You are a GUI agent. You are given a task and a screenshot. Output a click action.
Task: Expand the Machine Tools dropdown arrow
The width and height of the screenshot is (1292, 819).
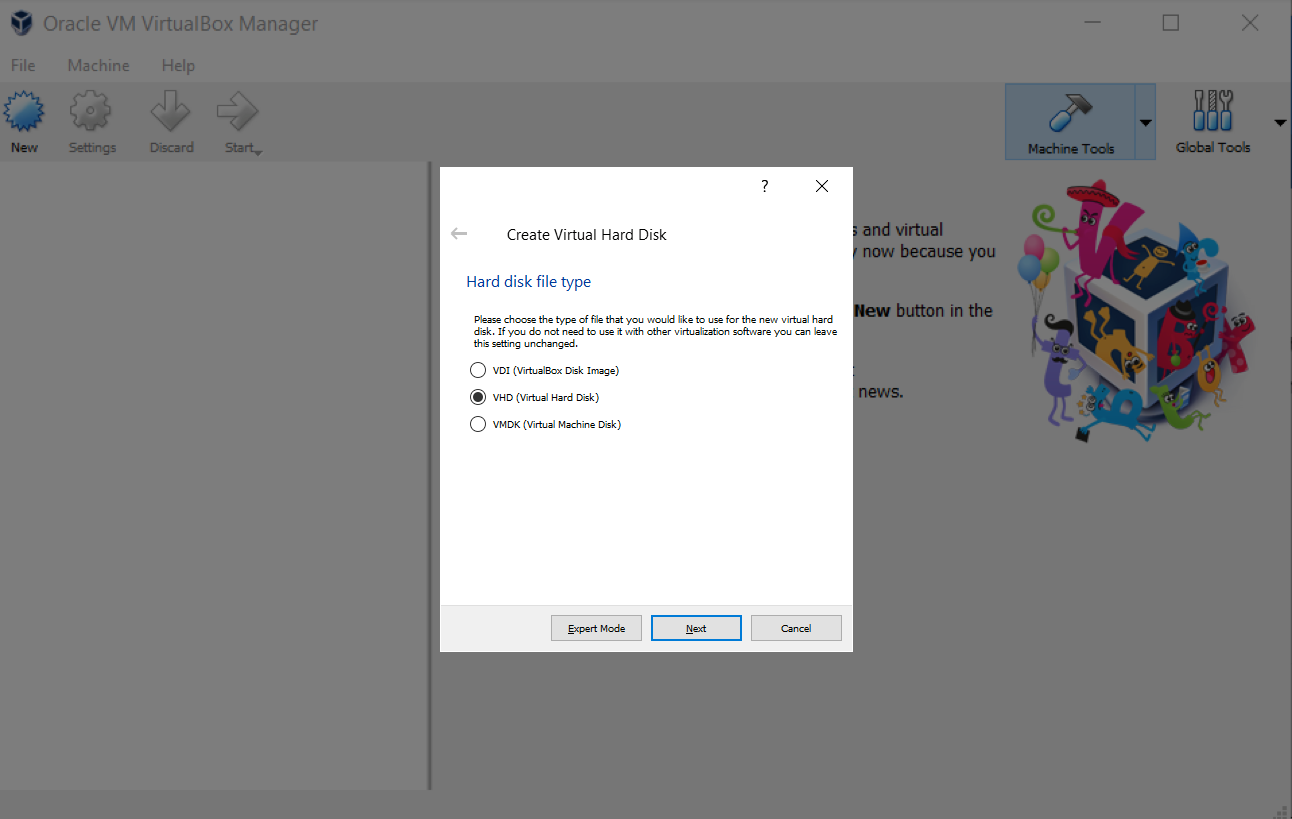(1146, 123)
